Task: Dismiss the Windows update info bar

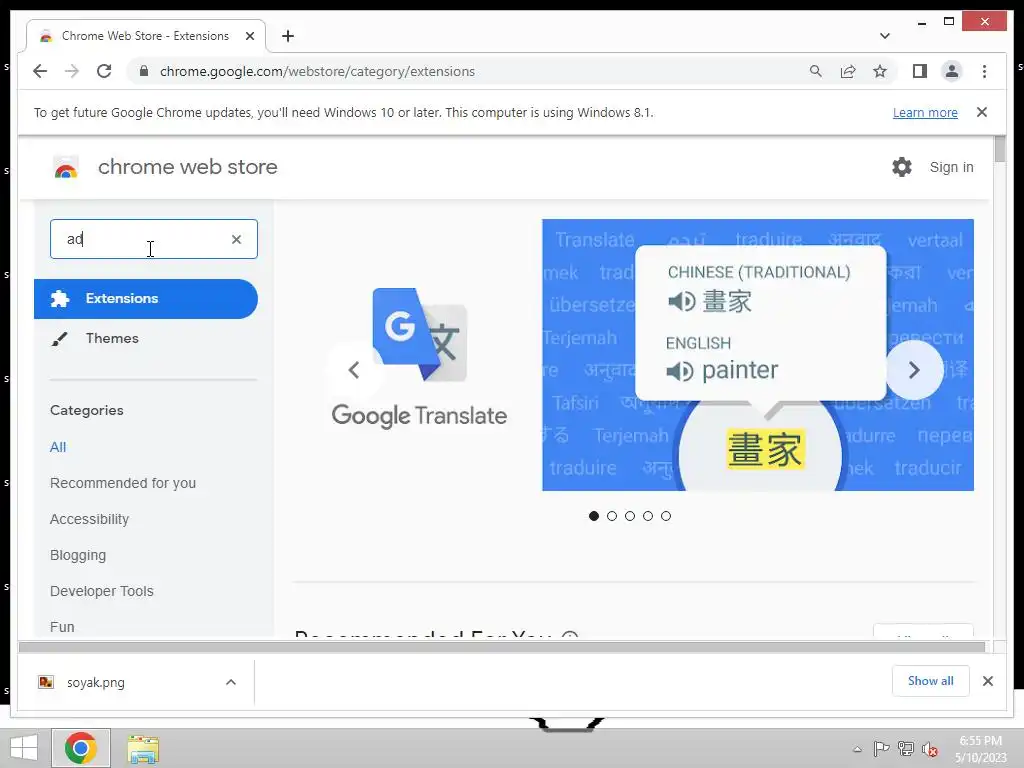Action: tap(982, 112)
